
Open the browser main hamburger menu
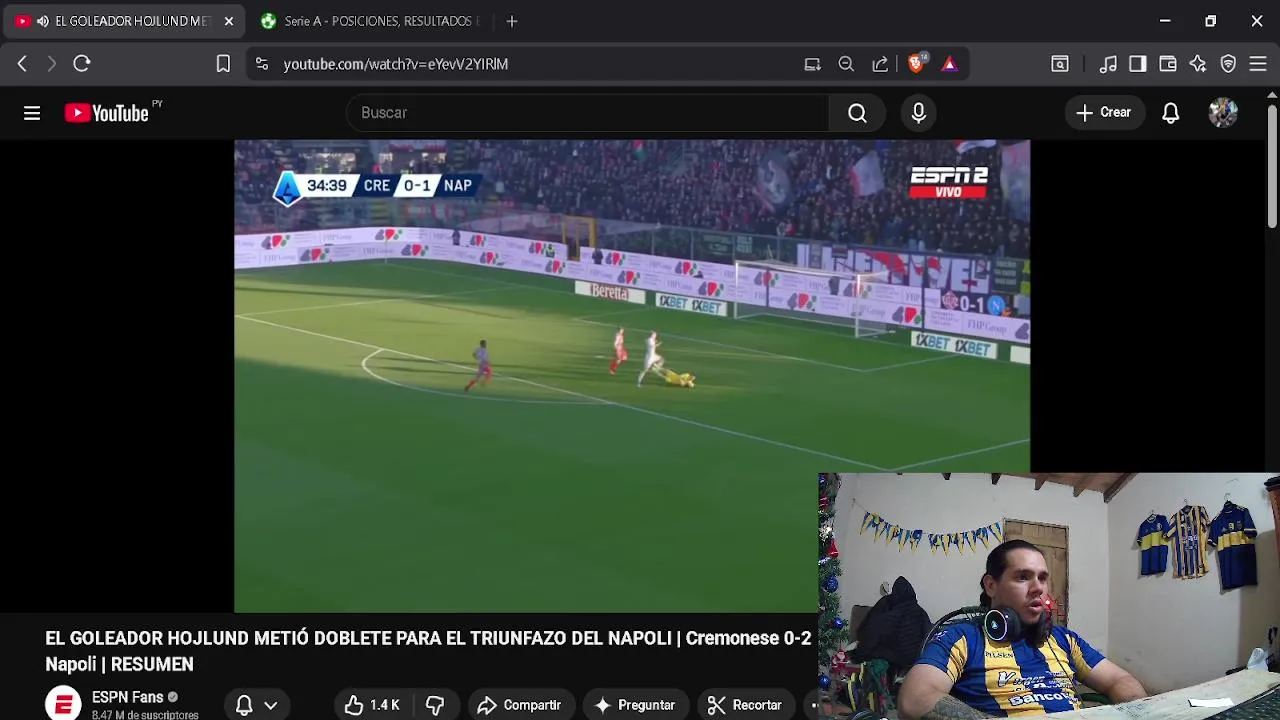pyautogui.click(x=1258, y=64)
